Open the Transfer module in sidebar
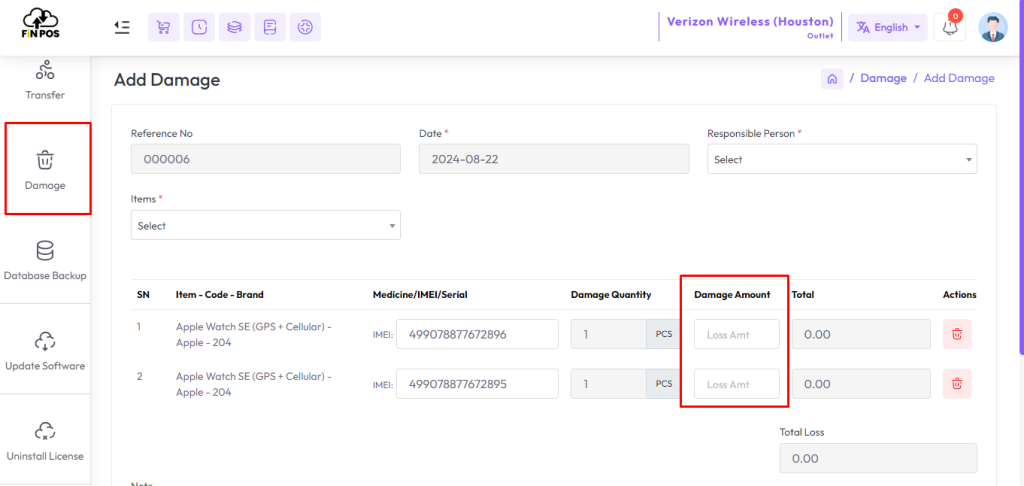This screenshot has height=486, width=1024. (45, 80)
